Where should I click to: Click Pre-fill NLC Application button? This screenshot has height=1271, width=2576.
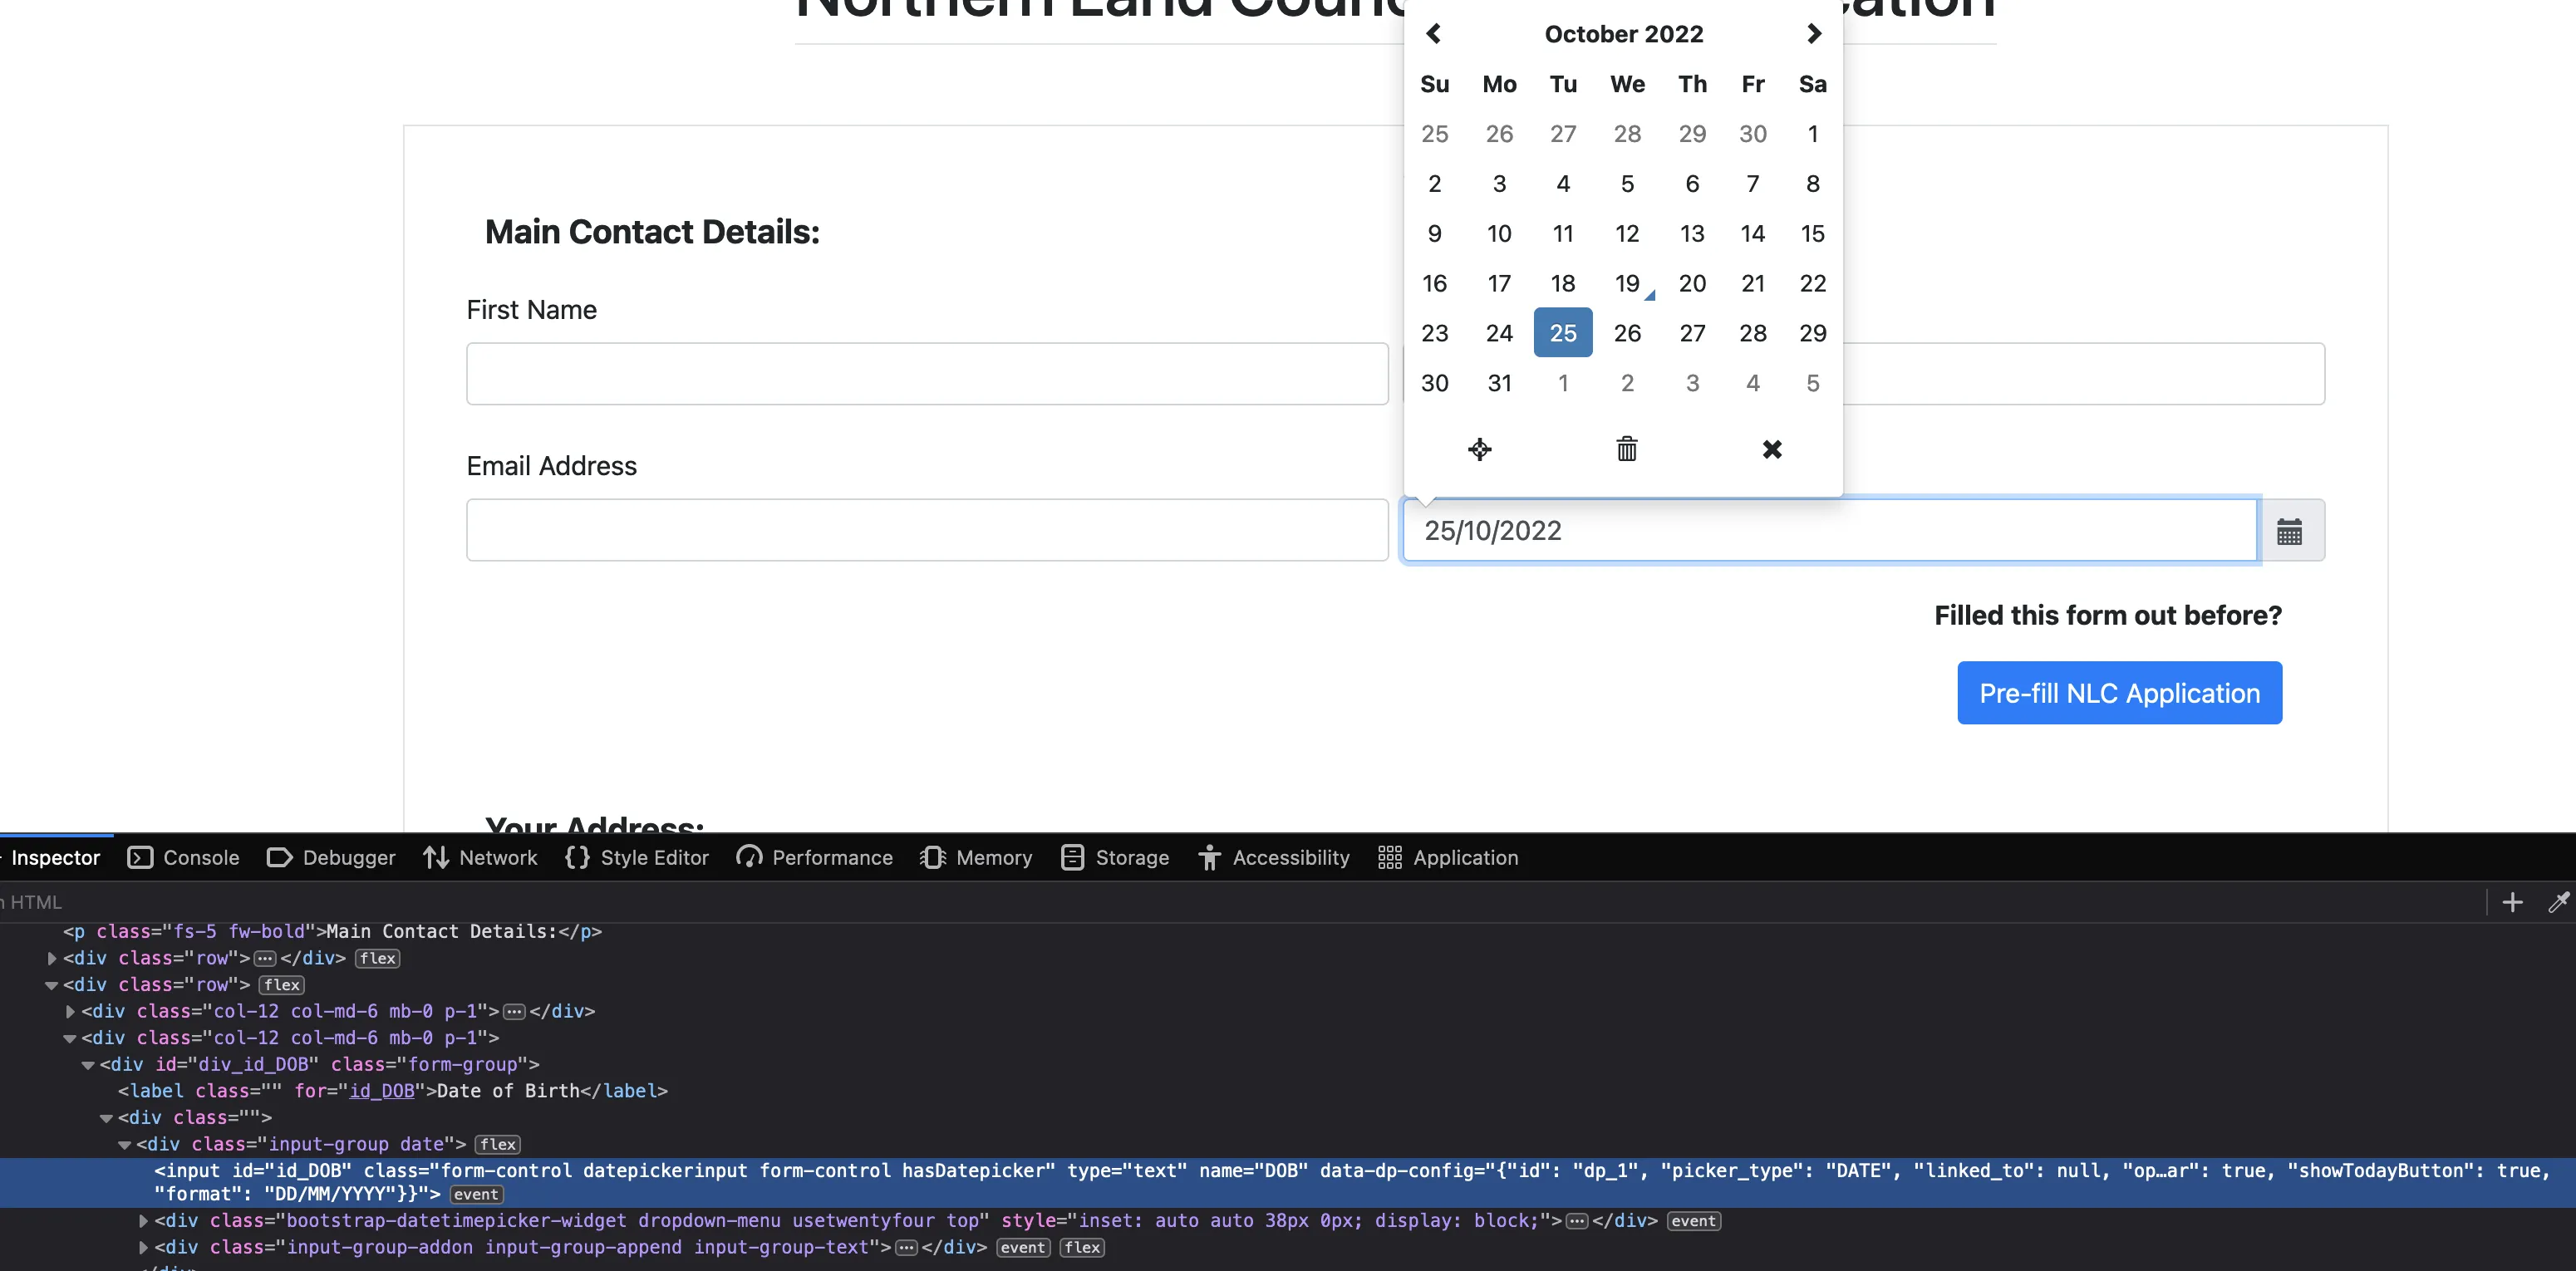[x=2118, y=693]
